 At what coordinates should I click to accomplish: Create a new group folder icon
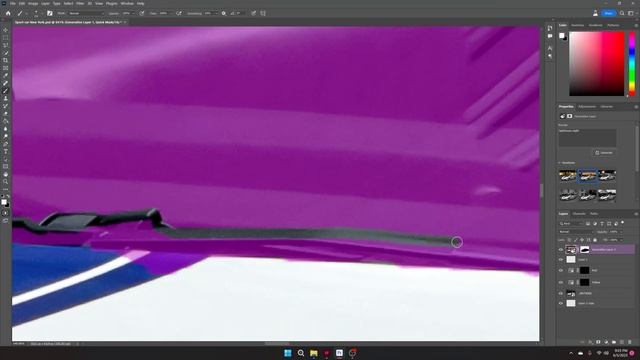point(614,342)
